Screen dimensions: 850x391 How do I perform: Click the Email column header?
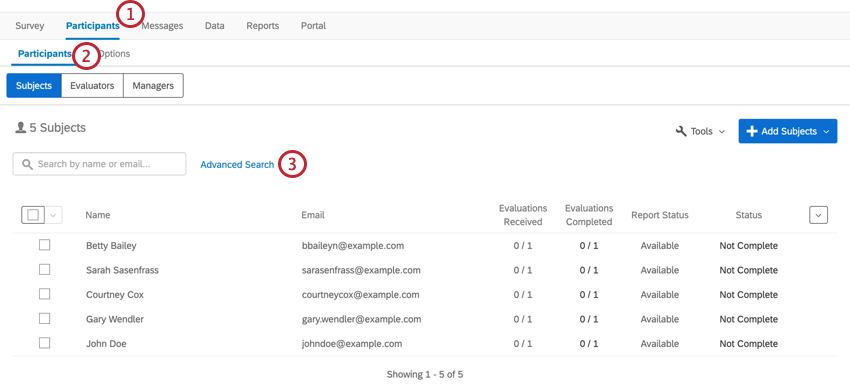[313, 215]
